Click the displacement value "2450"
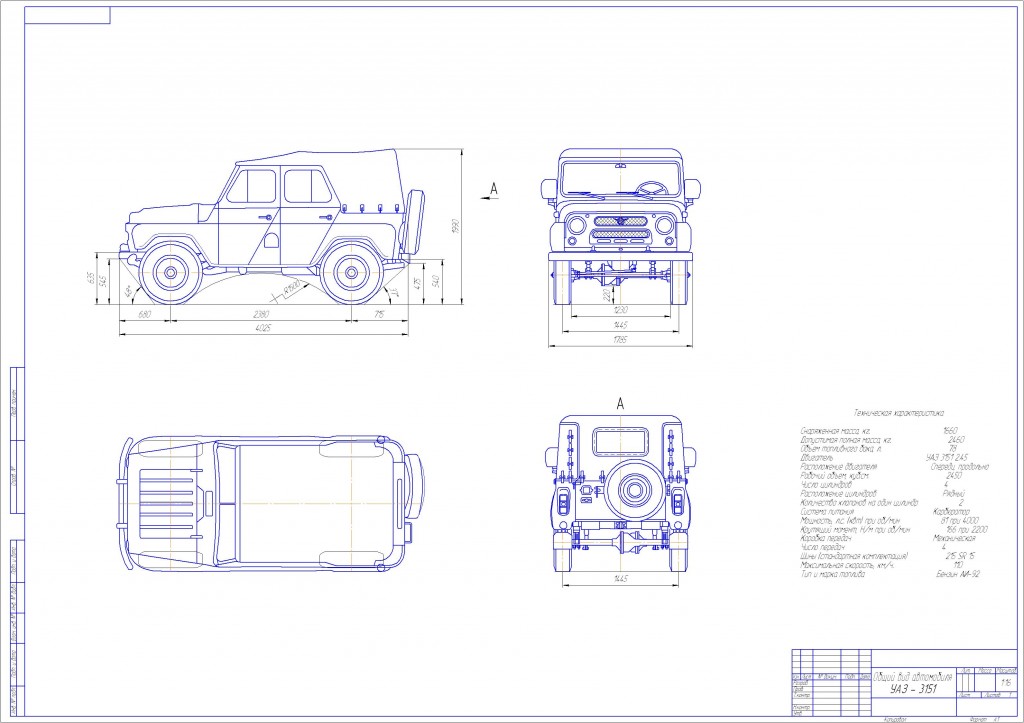 click(953, 476)
